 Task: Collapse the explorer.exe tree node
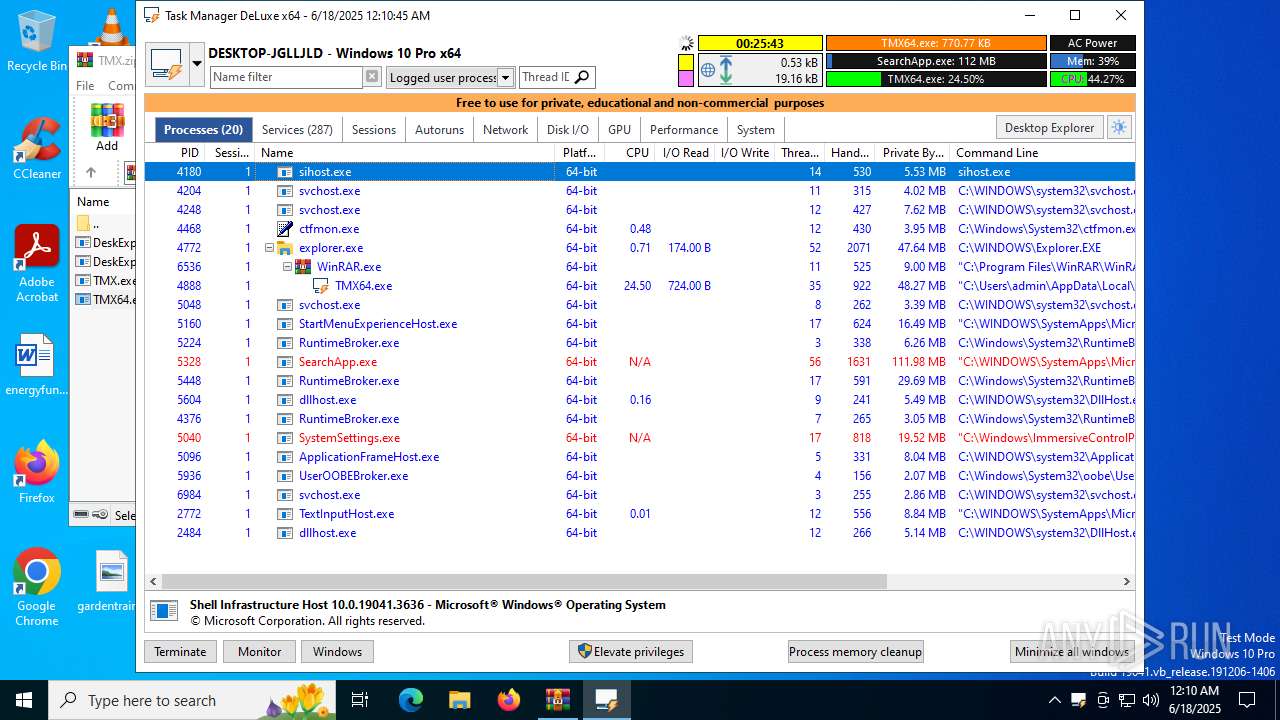[269, 248]
